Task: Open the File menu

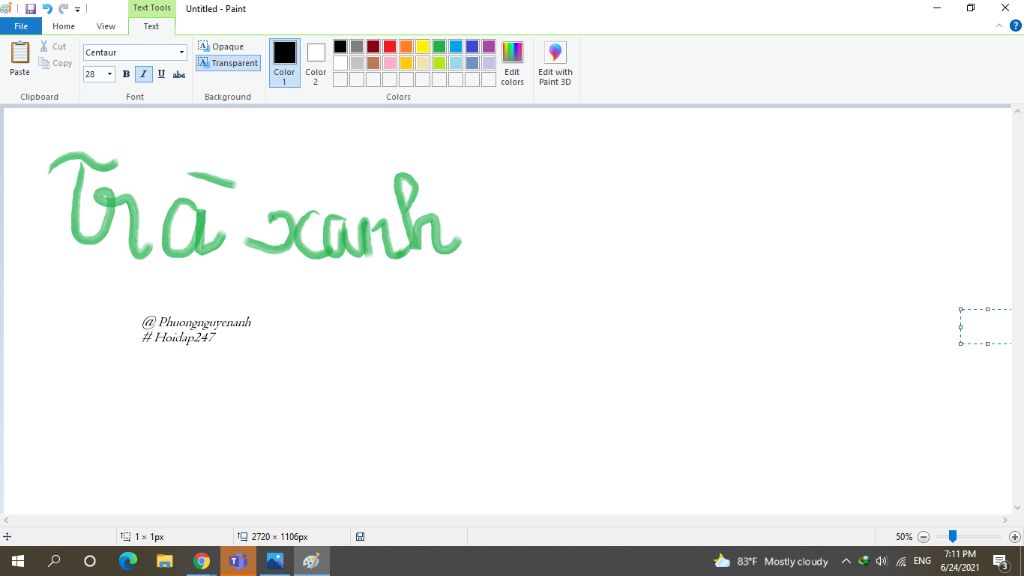Action: click(x=21, y=26)
